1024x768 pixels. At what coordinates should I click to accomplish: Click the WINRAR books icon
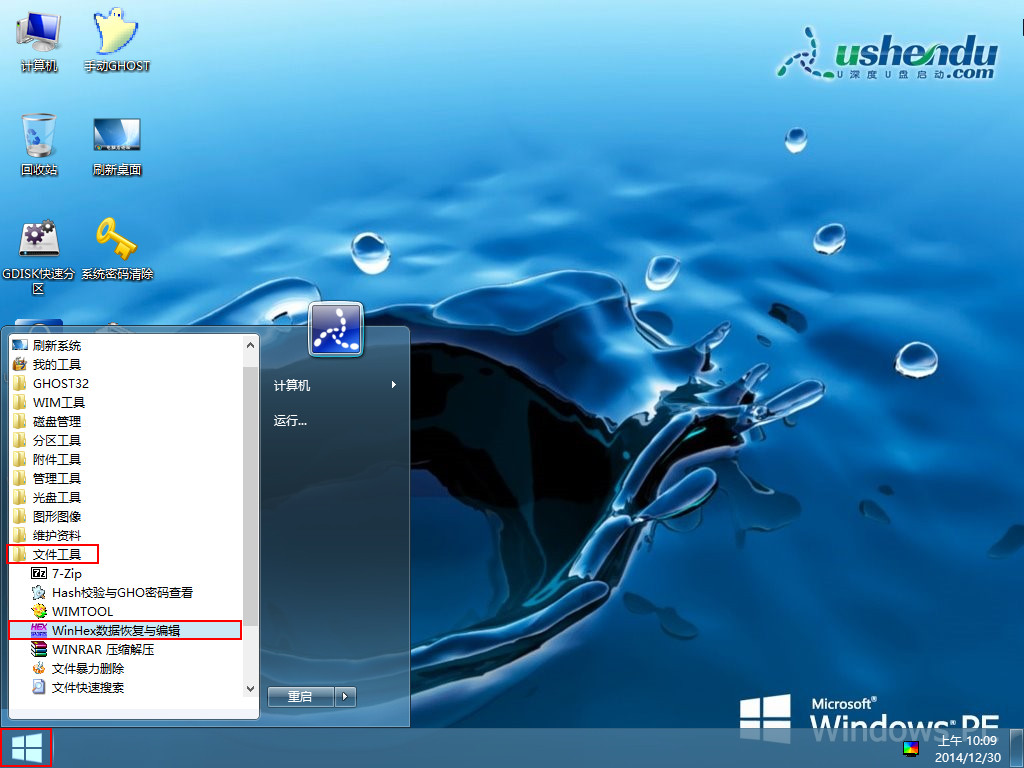click(39, 649)
